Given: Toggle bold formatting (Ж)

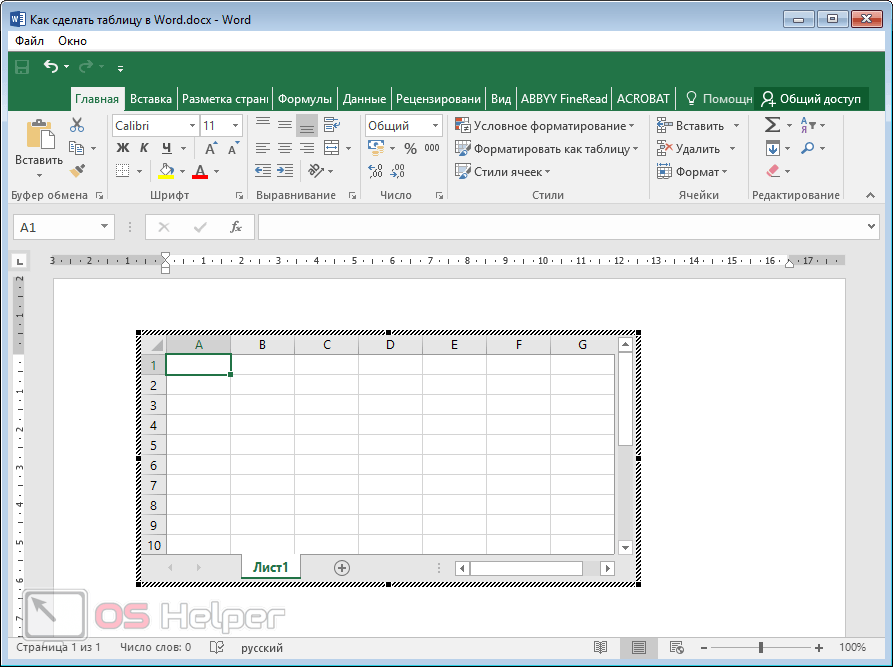Looking at the screenshot, I should click(x=123, y=148).
